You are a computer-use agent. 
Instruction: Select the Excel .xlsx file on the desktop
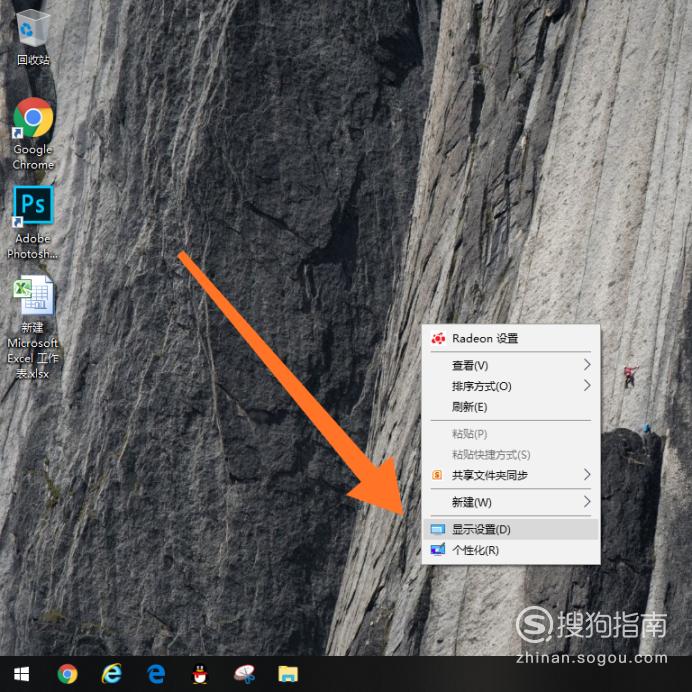pyautogui.click(x=33, y=327)
